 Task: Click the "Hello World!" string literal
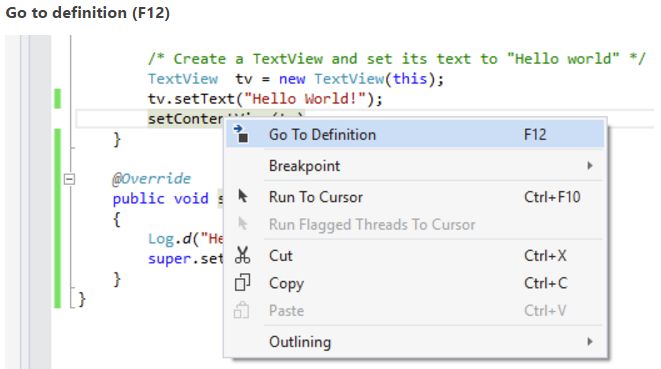(x=305, y=99)
